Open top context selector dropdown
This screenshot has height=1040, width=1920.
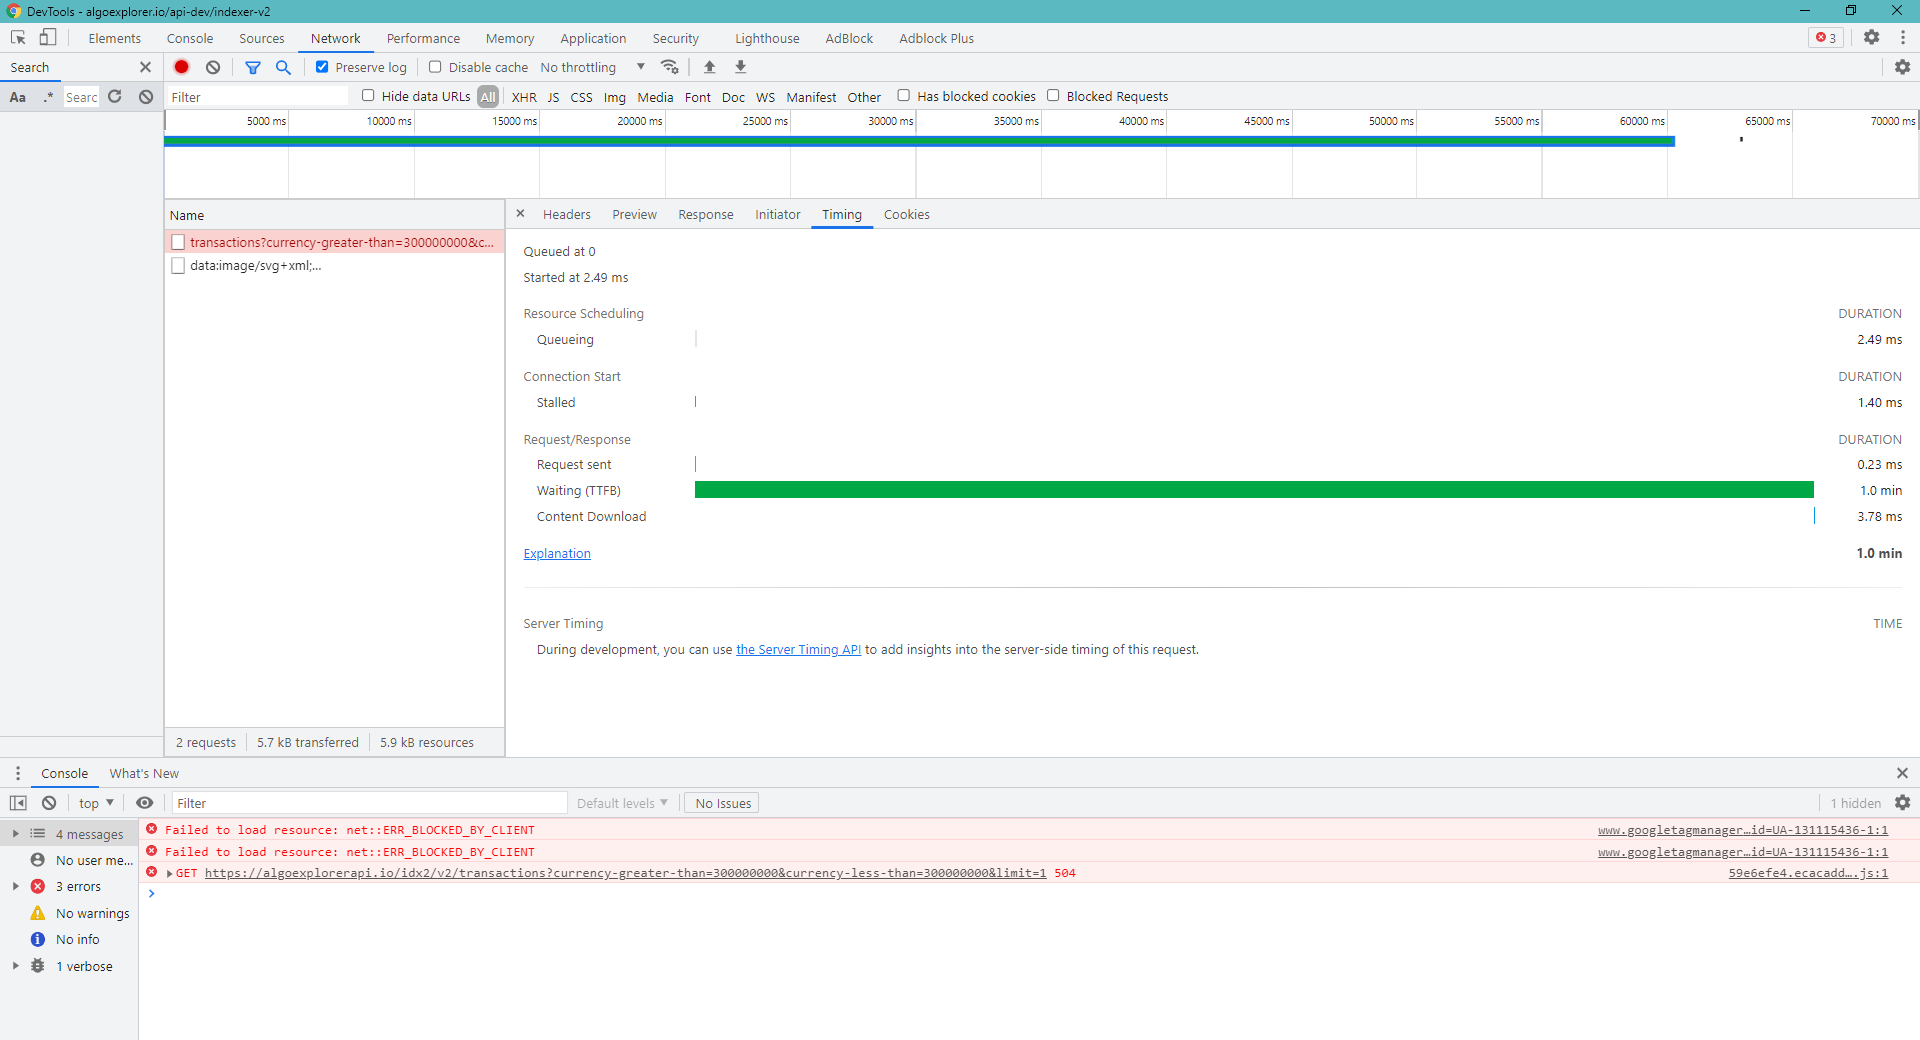96,803
